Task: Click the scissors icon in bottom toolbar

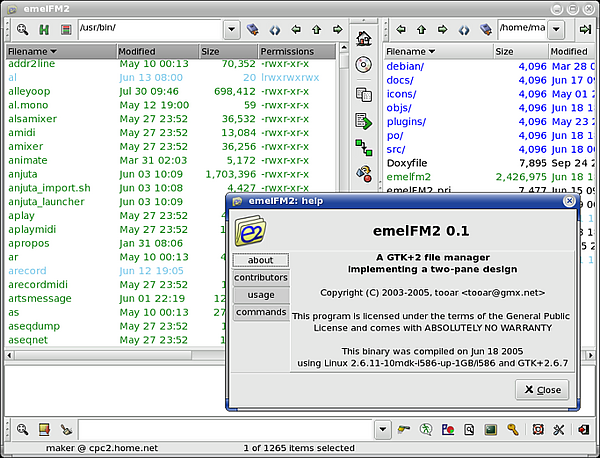Action: tap(557, 430)
